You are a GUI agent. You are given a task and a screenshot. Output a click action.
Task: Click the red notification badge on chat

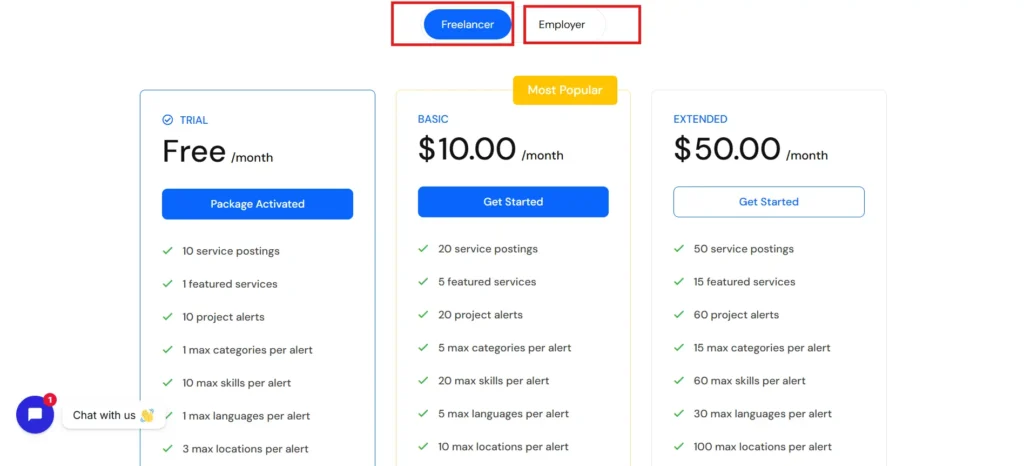[50, 399]
